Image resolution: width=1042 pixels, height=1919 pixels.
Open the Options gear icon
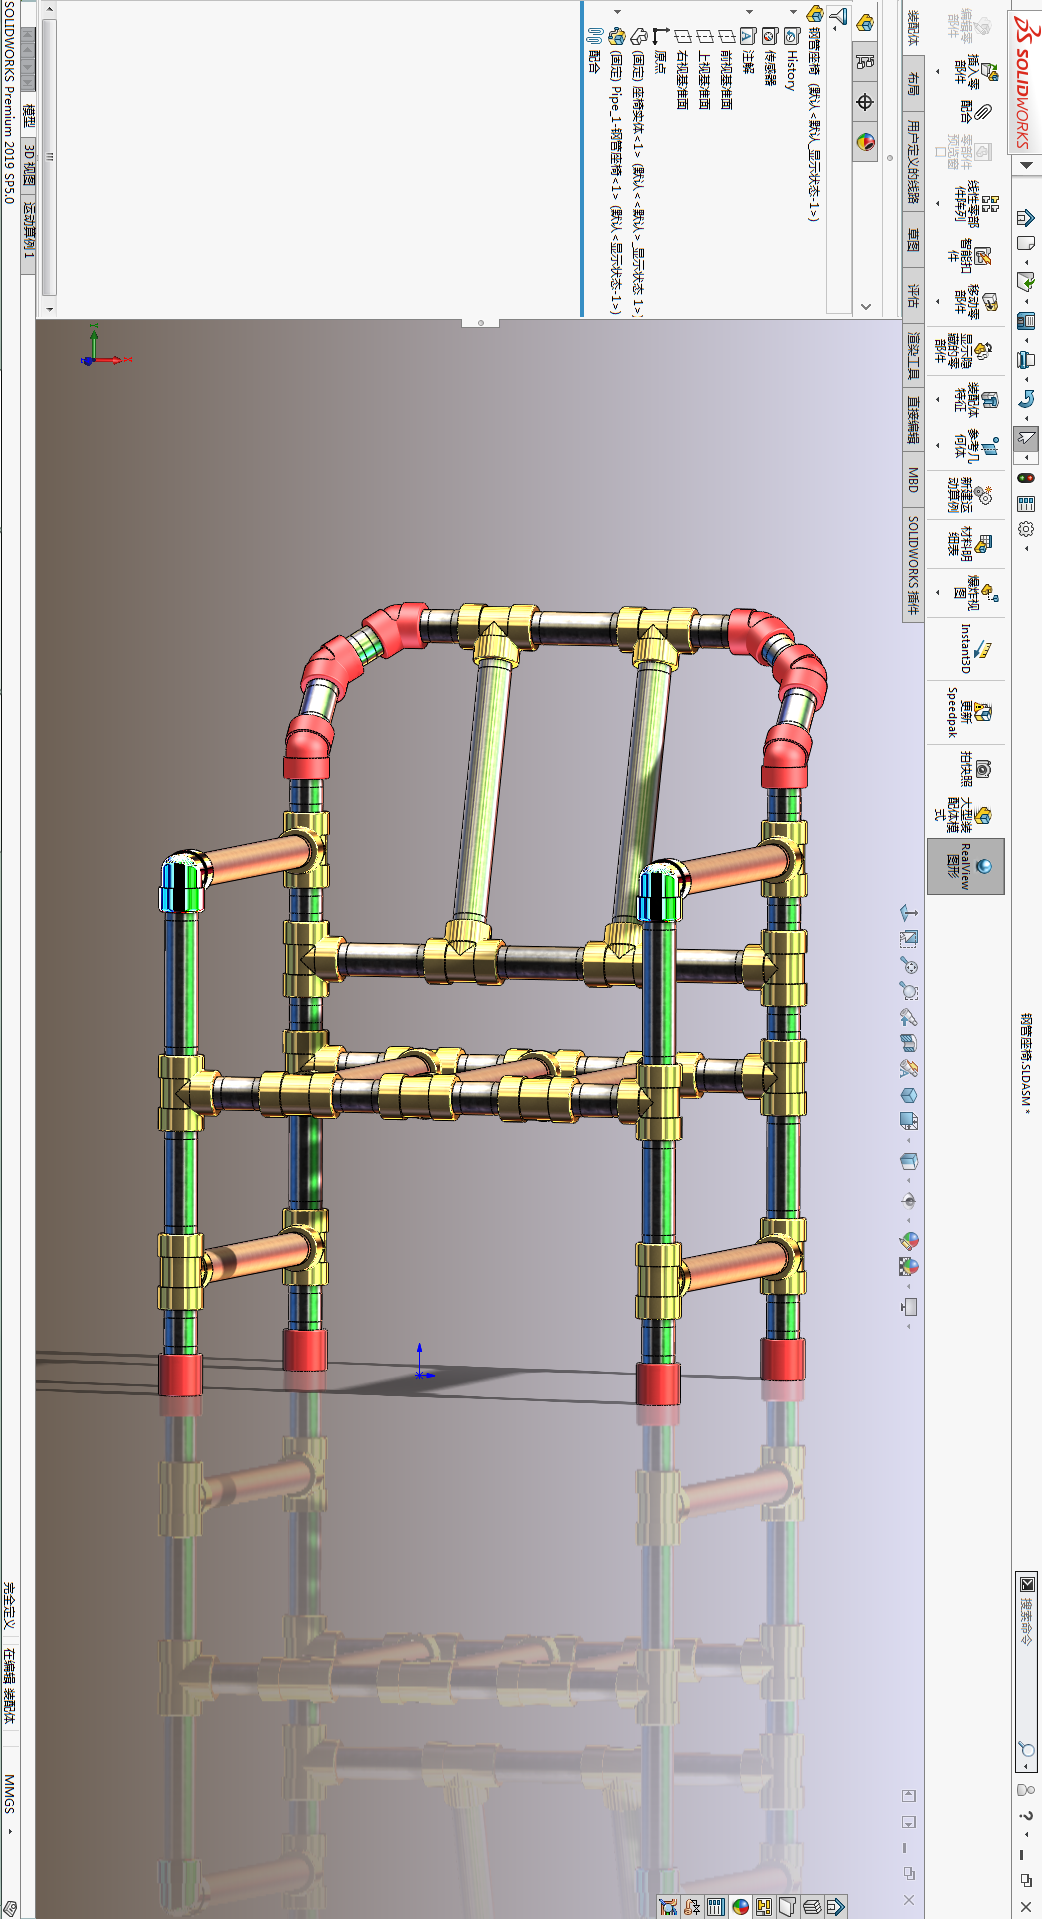[1026, 529]
